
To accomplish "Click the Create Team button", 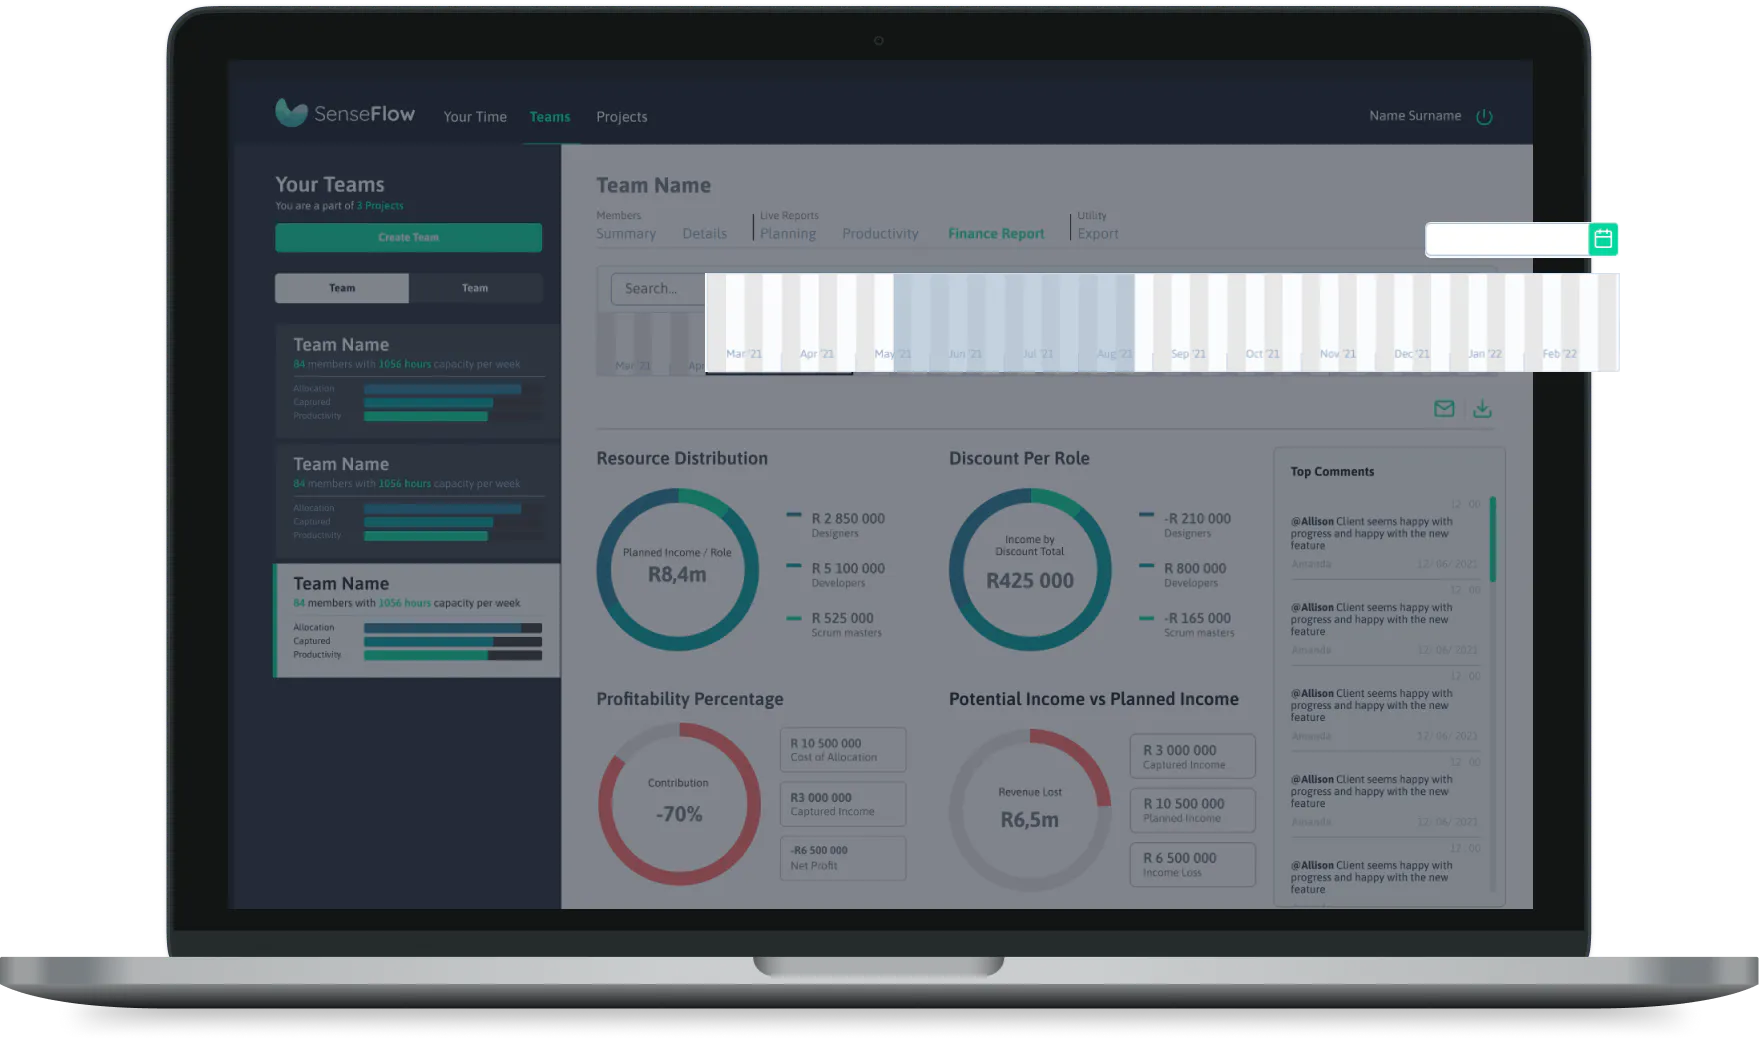I will [x=408, y=237].
